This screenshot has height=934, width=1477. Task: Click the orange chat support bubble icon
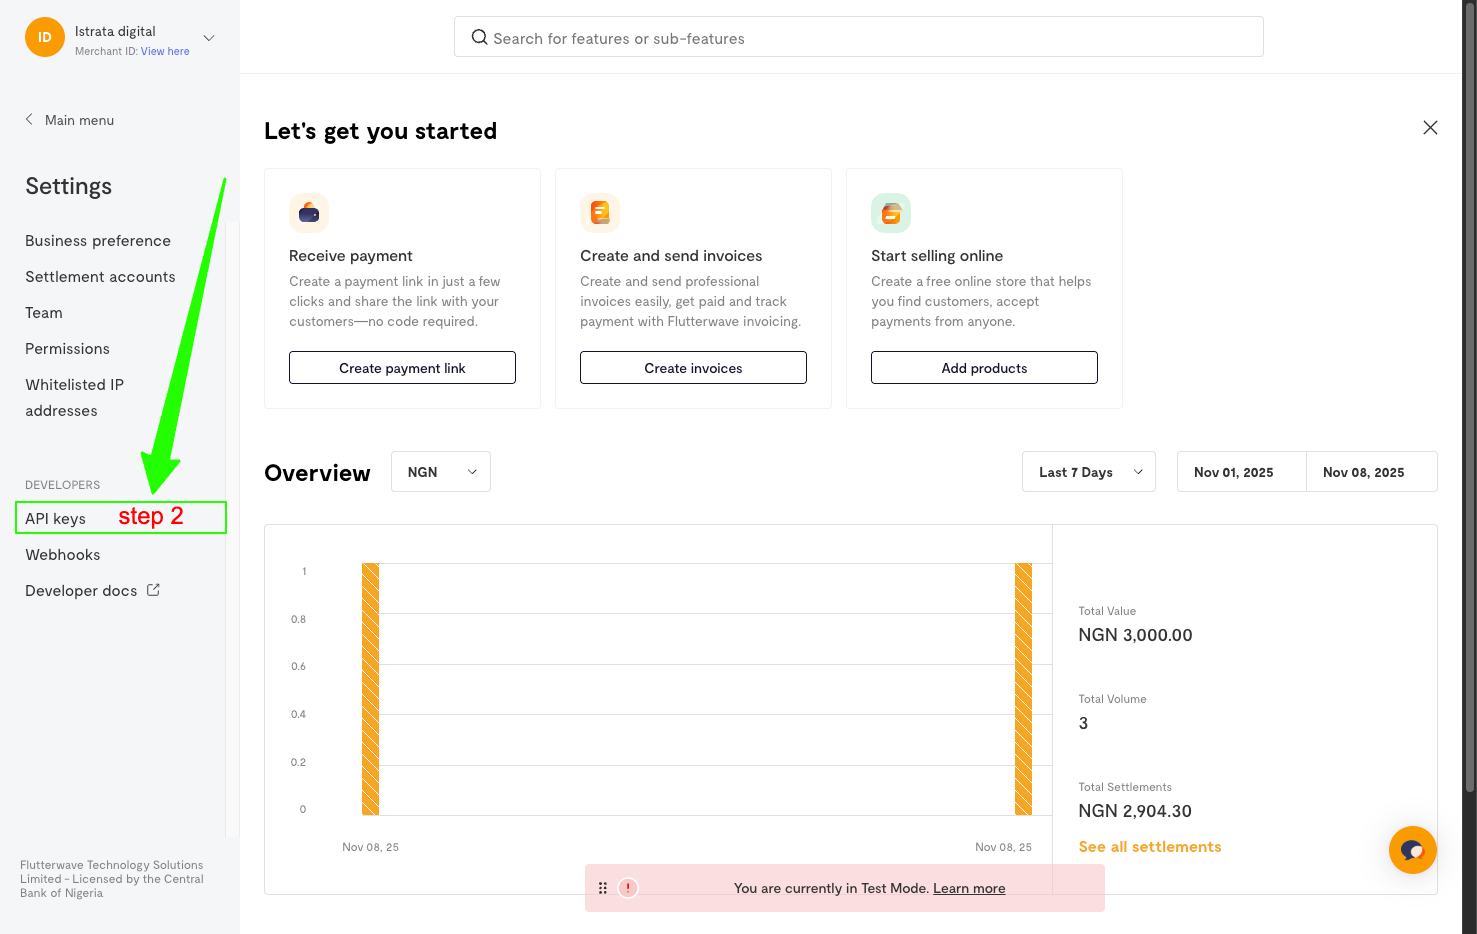pos(1412,850)
